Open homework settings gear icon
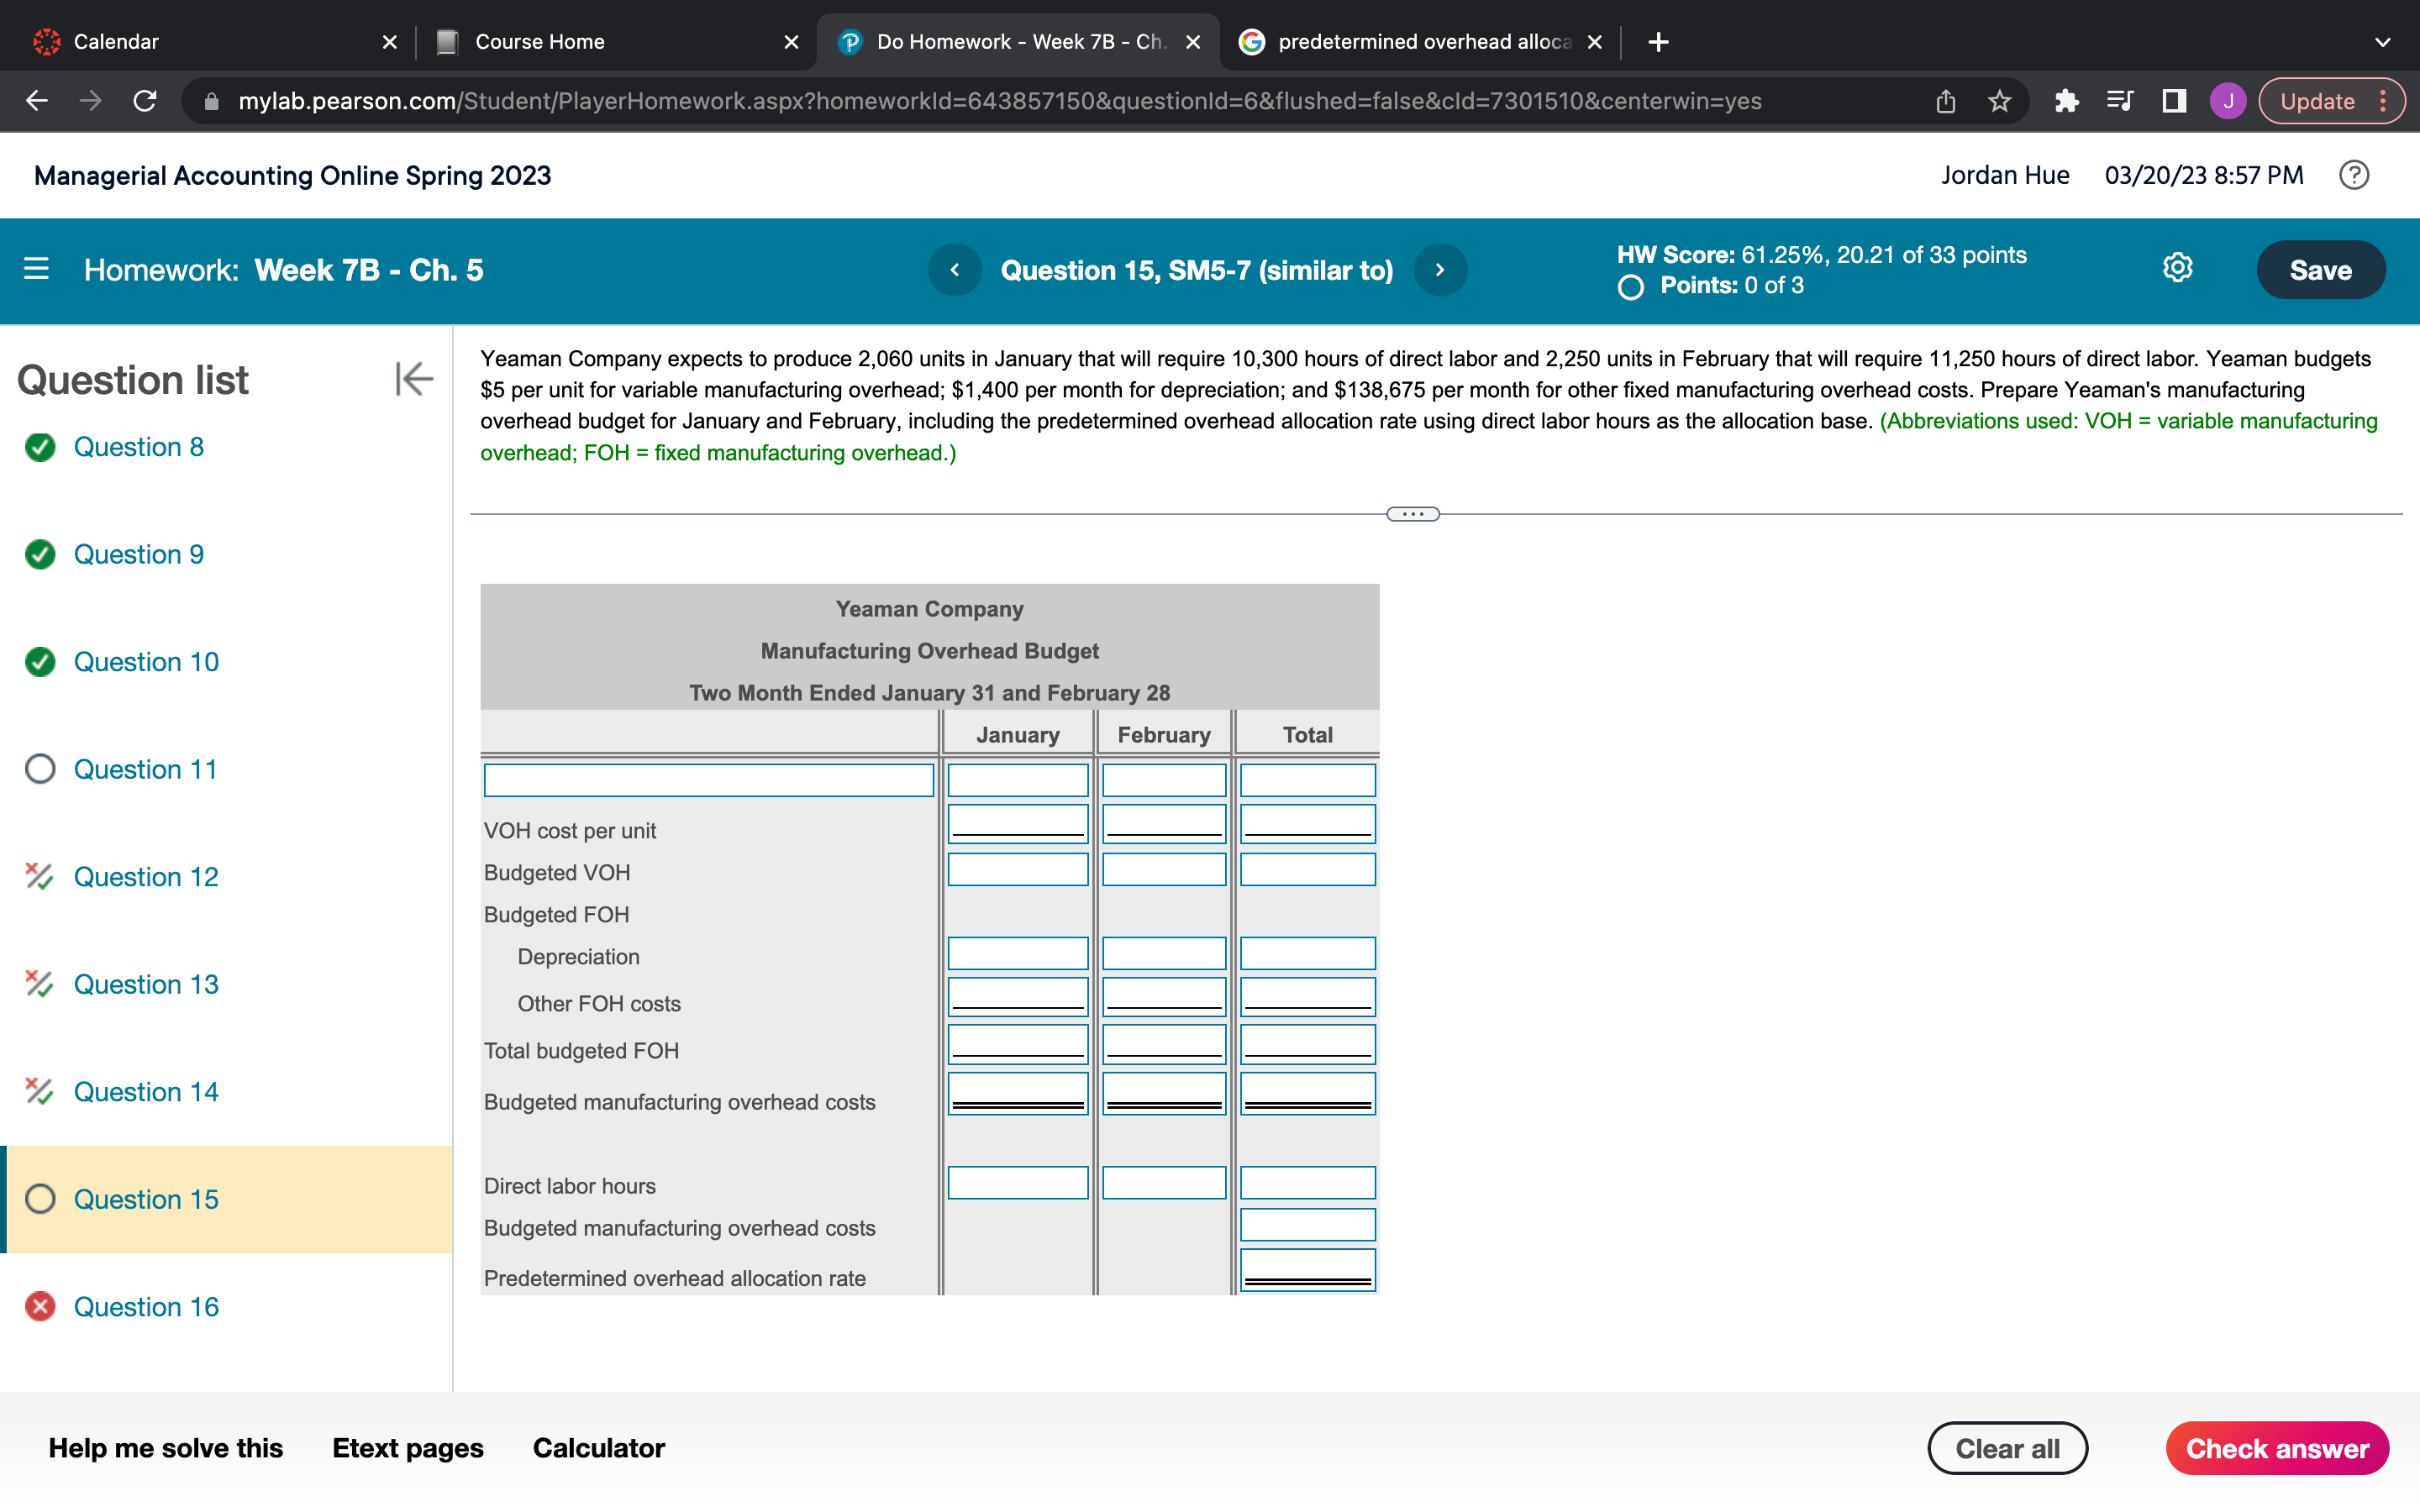The width and height of the screenshot is (2420, 1512). (x=2177, y=268)
